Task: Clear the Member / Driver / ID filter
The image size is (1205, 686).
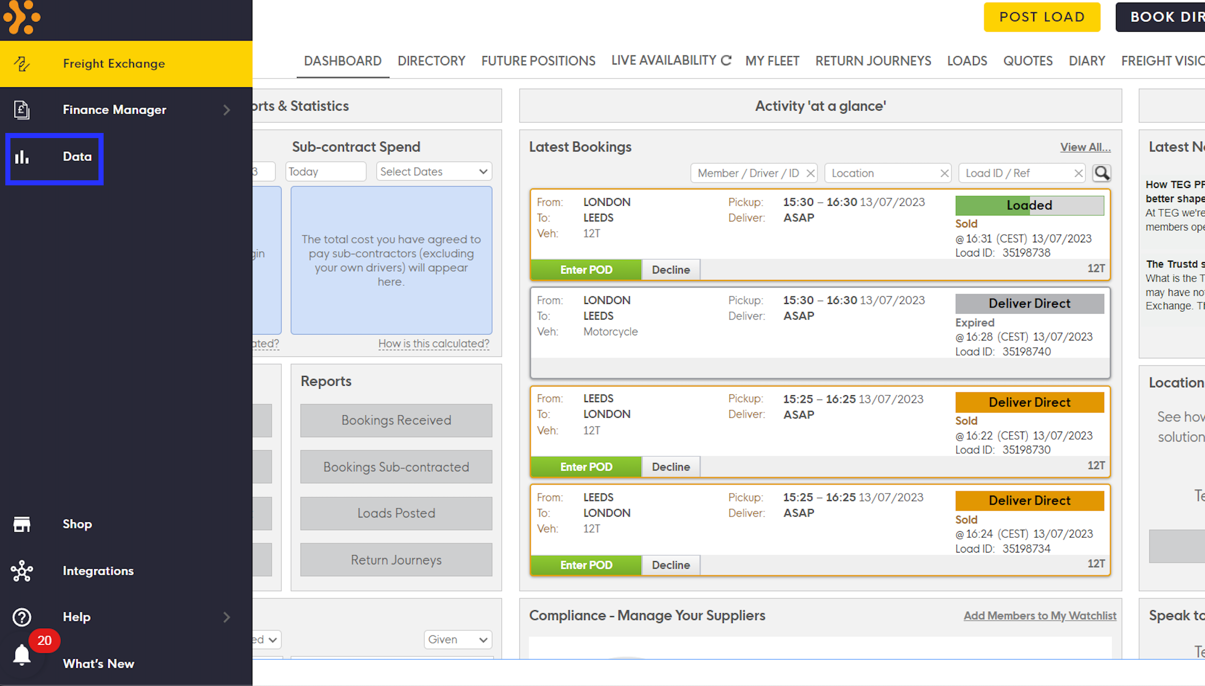Action: click(810, 174)
